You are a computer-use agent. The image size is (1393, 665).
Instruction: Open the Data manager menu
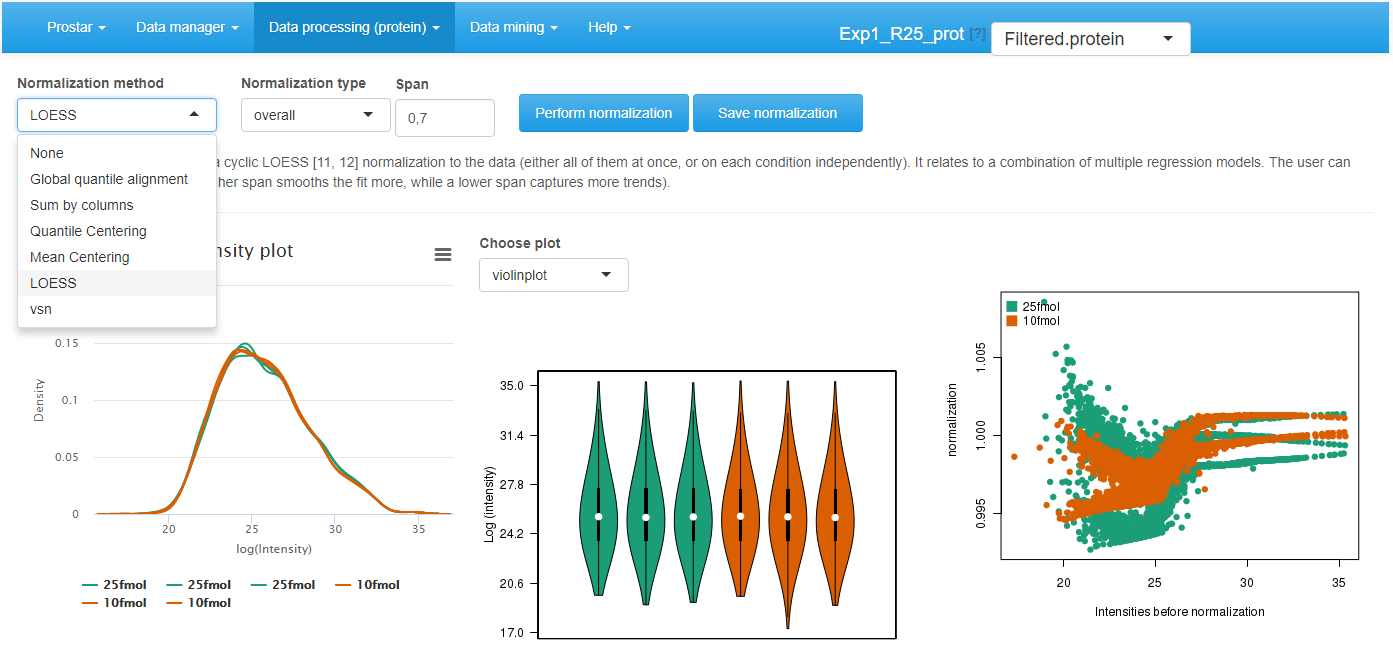coord(186,27)
